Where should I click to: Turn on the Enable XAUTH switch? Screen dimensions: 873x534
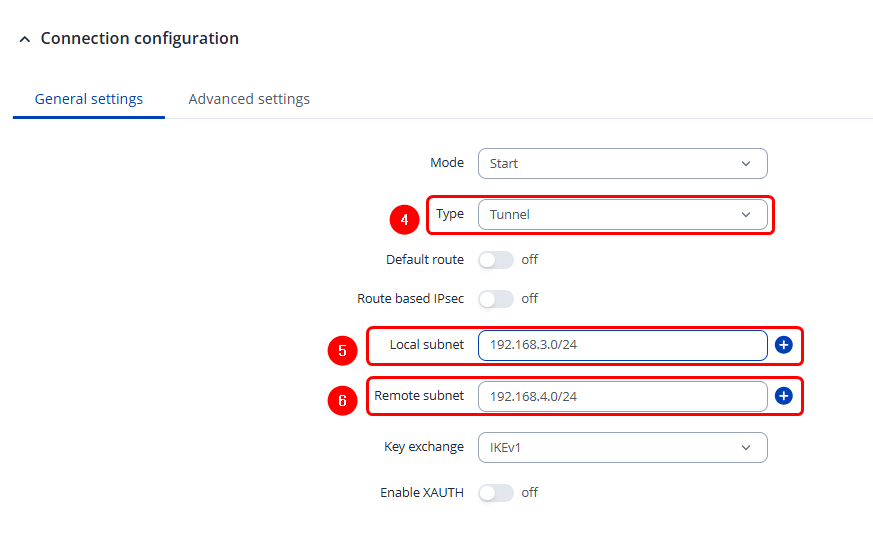point(495,492)
